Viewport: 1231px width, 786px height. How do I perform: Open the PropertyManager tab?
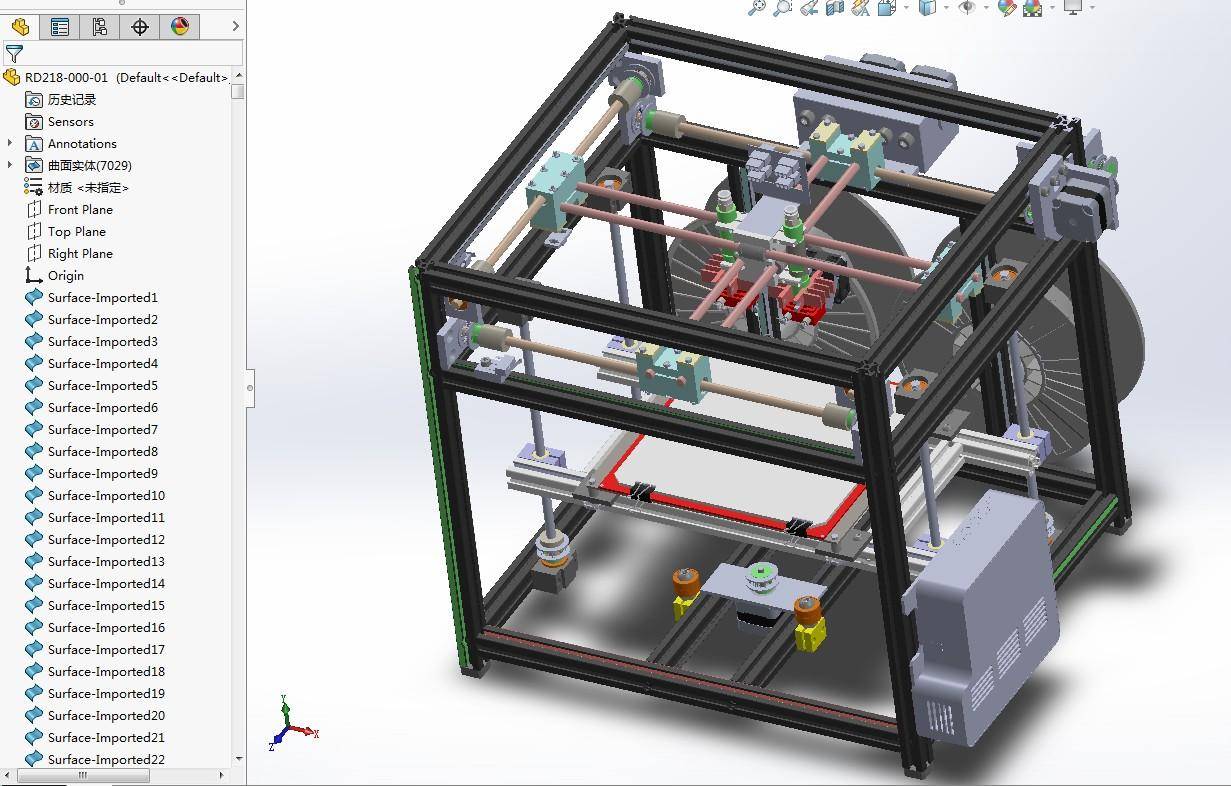click(60, 27)
